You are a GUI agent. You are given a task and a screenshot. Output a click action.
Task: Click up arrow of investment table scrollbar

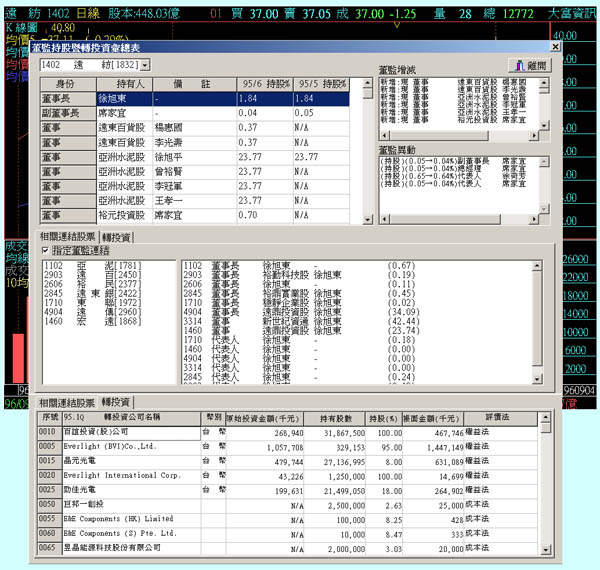pos(546,417)
